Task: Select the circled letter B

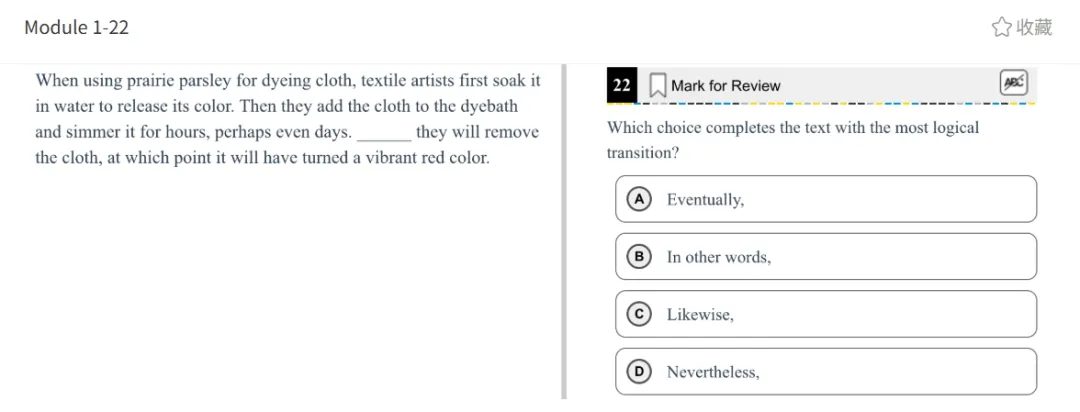Action: pyautogui.click(x=638, y=257)
